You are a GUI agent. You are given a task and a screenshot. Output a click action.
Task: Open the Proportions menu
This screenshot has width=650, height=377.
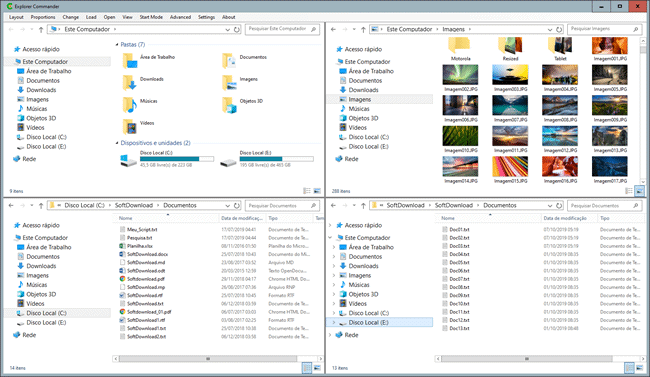[x=43, y=17]
